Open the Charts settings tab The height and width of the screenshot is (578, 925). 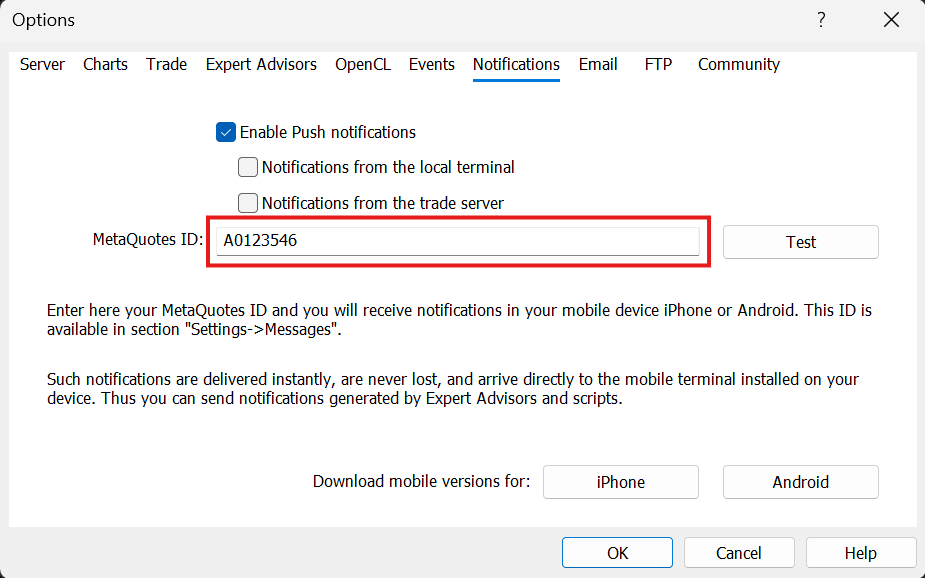[105, 64]
